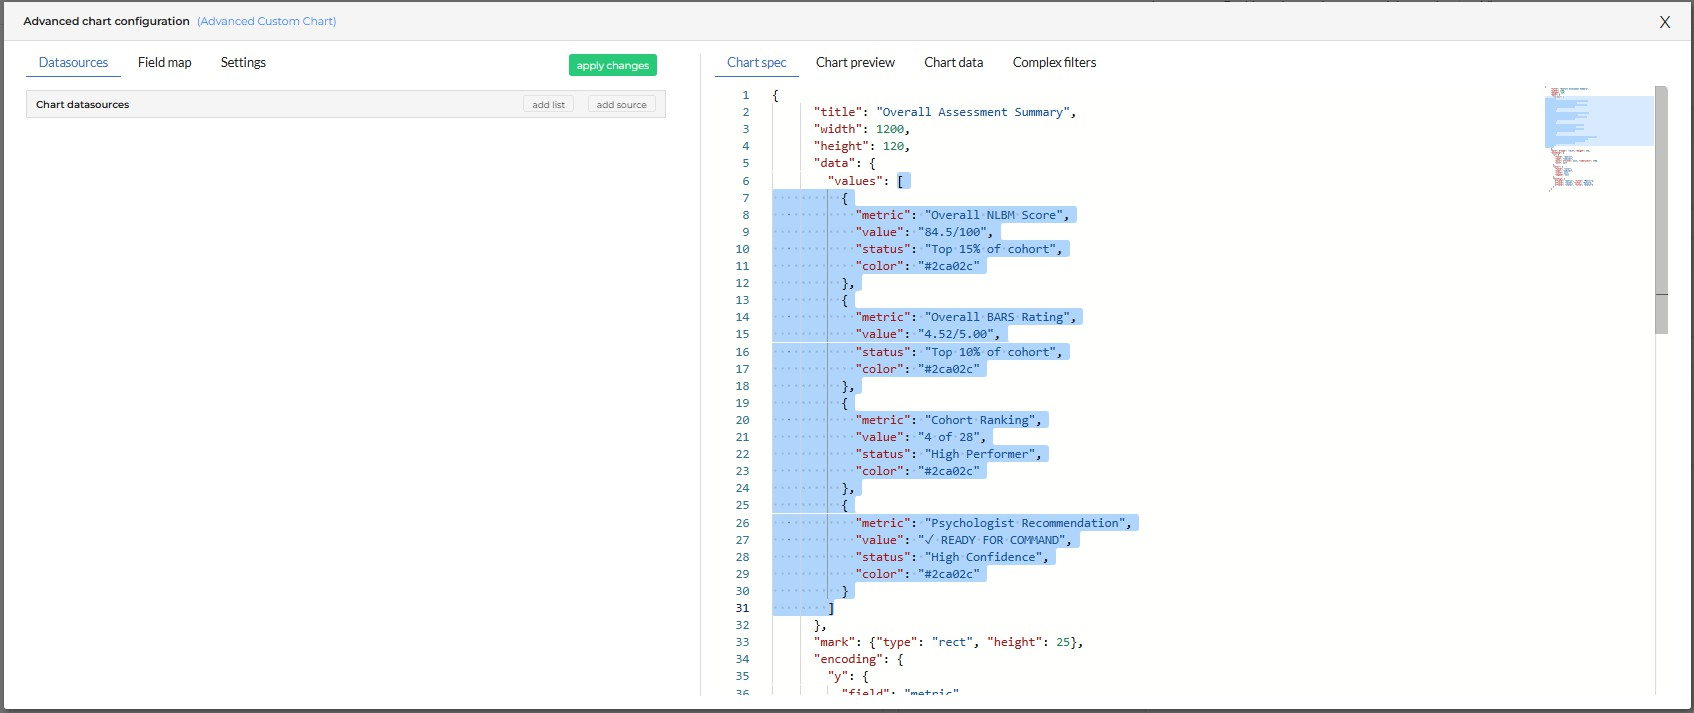
Task: Click the "High Confidence" status string
Action: (983, 557)
